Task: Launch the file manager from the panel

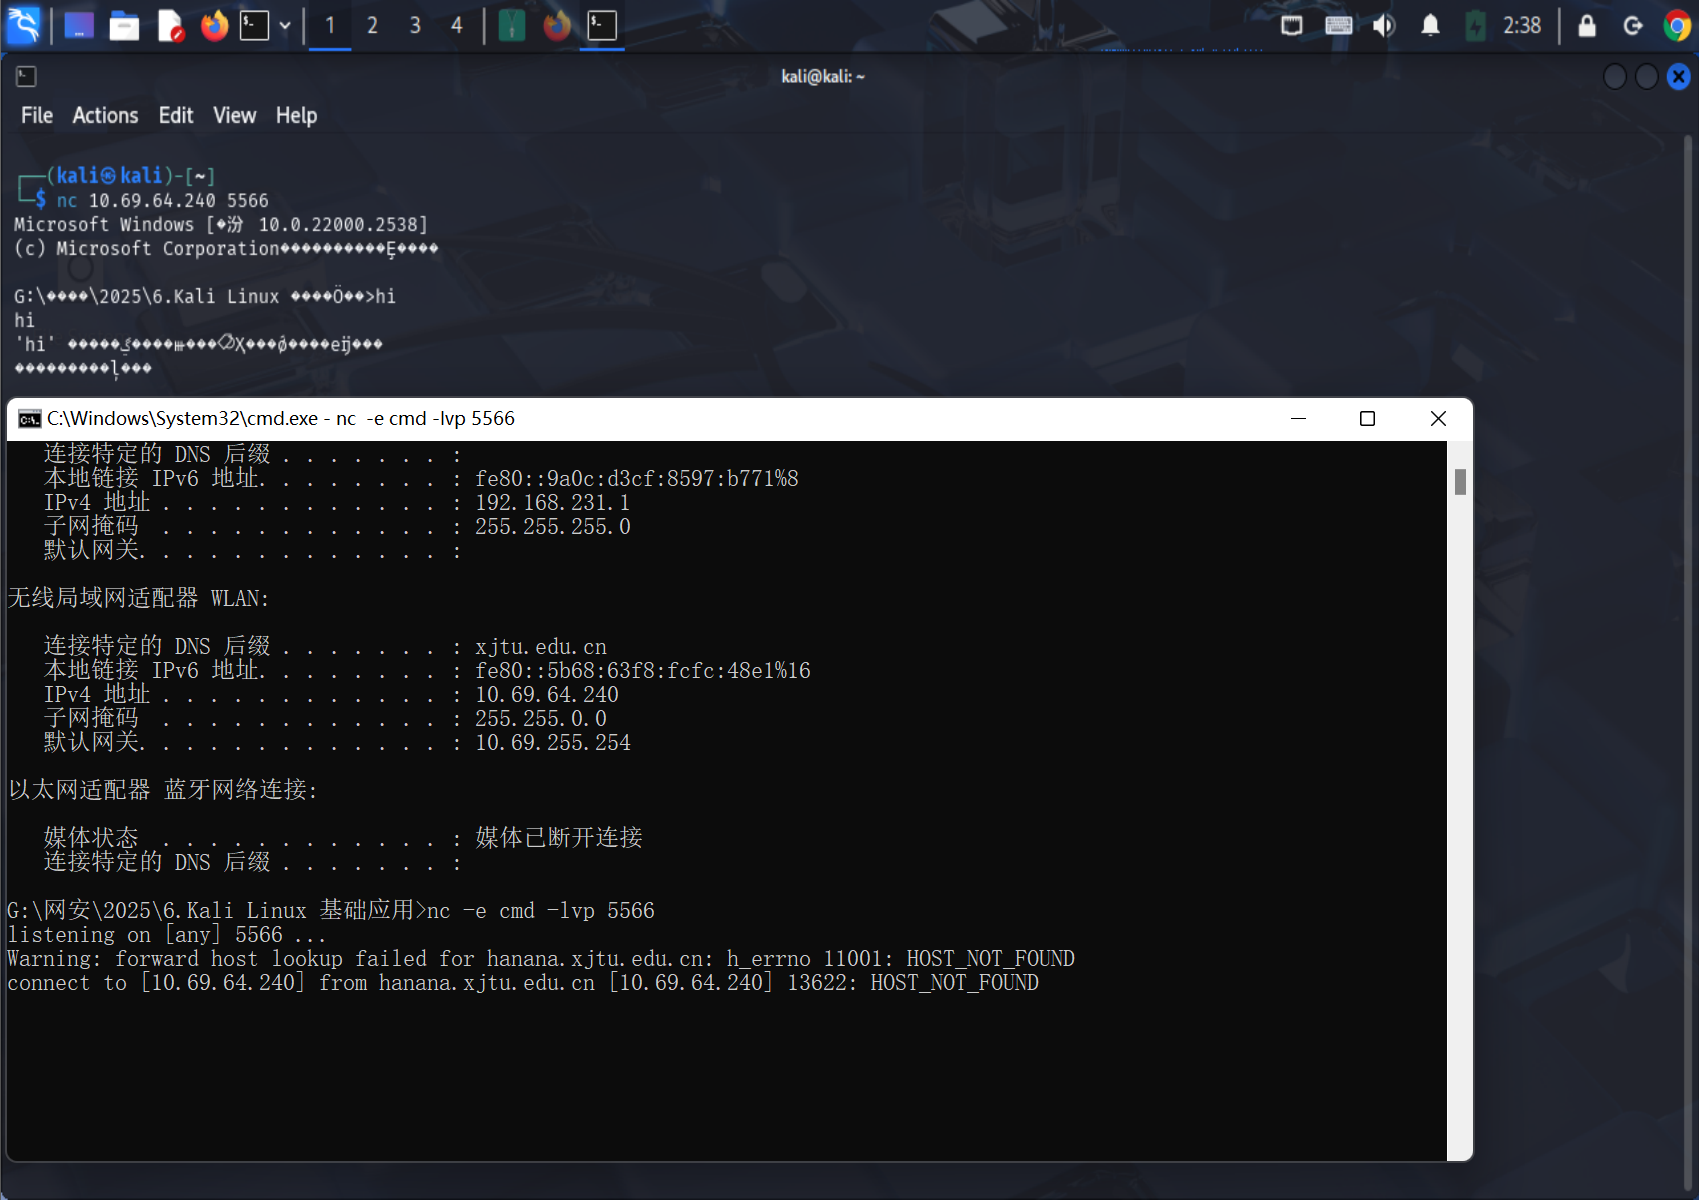Action: [x=124, y=25]
